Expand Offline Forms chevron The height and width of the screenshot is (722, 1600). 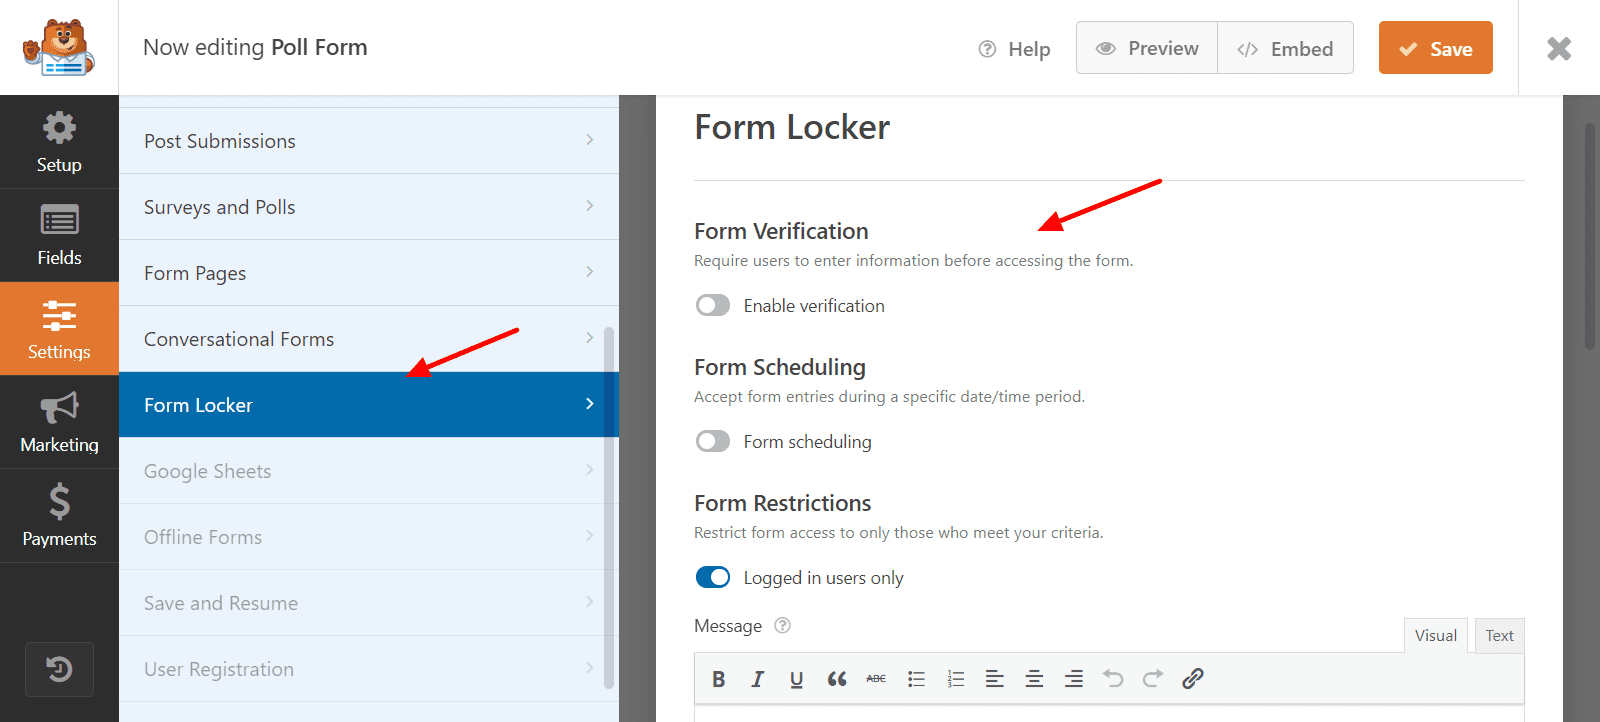click(590, 536)
